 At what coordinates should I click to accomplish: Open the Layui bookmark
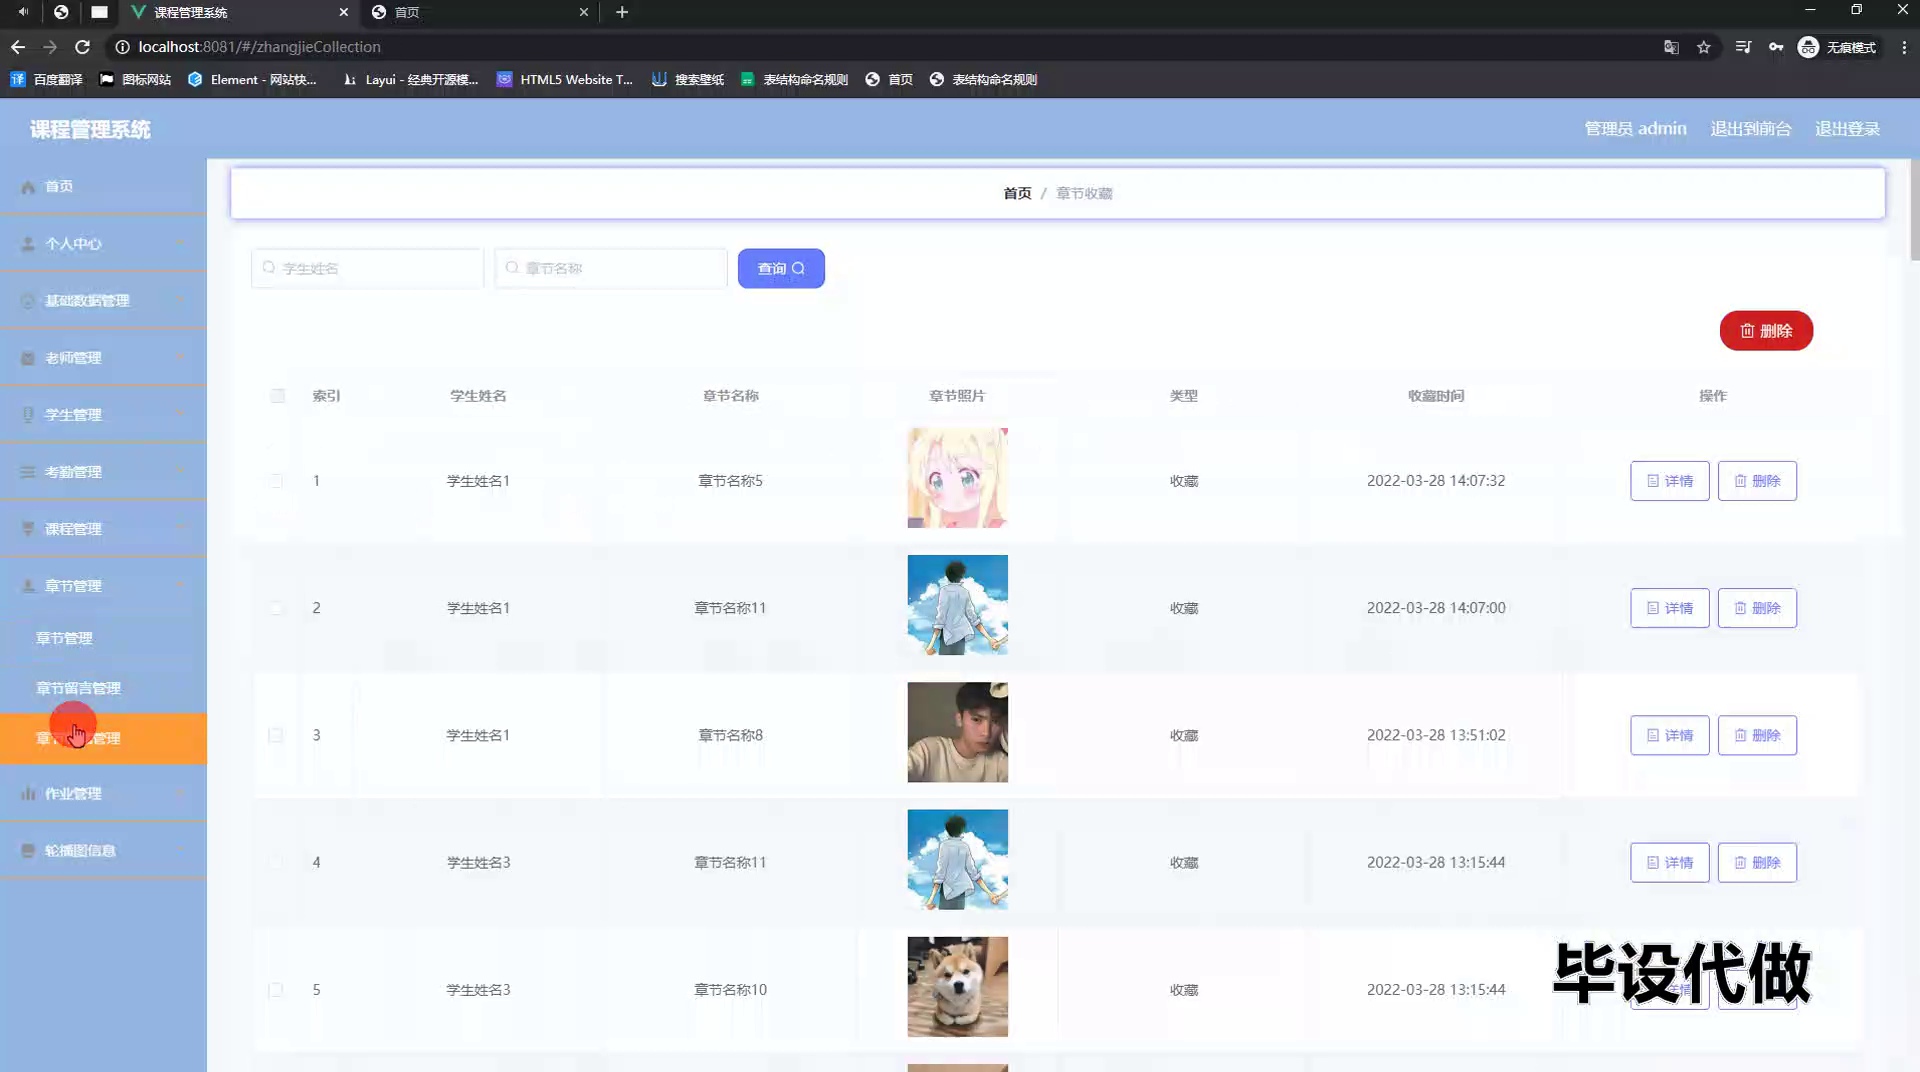coord(410,79)
